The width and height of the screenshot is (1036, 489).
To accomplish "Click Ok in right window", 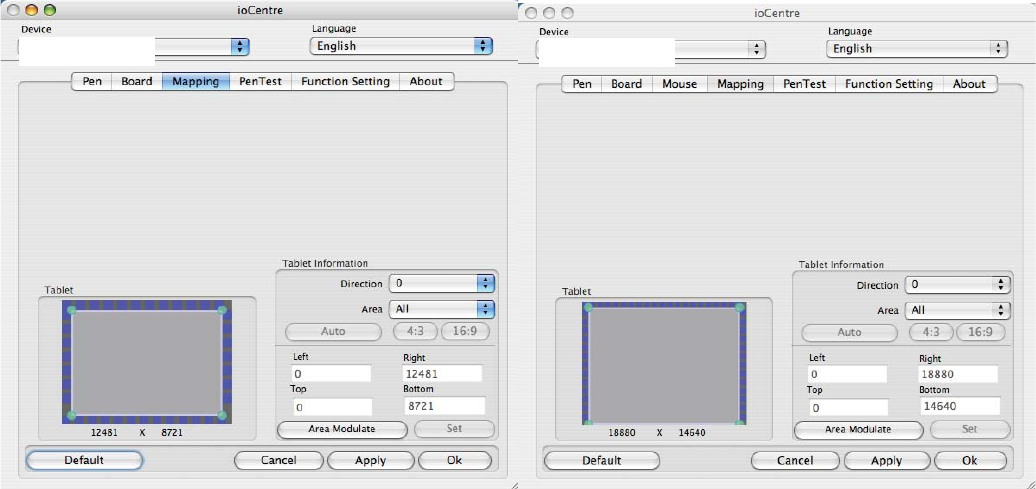I will (x=970, y=461).
